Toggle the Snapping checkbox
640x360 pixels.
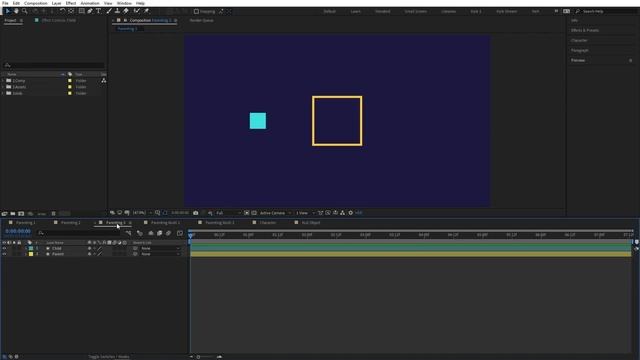tap(196, 11)
